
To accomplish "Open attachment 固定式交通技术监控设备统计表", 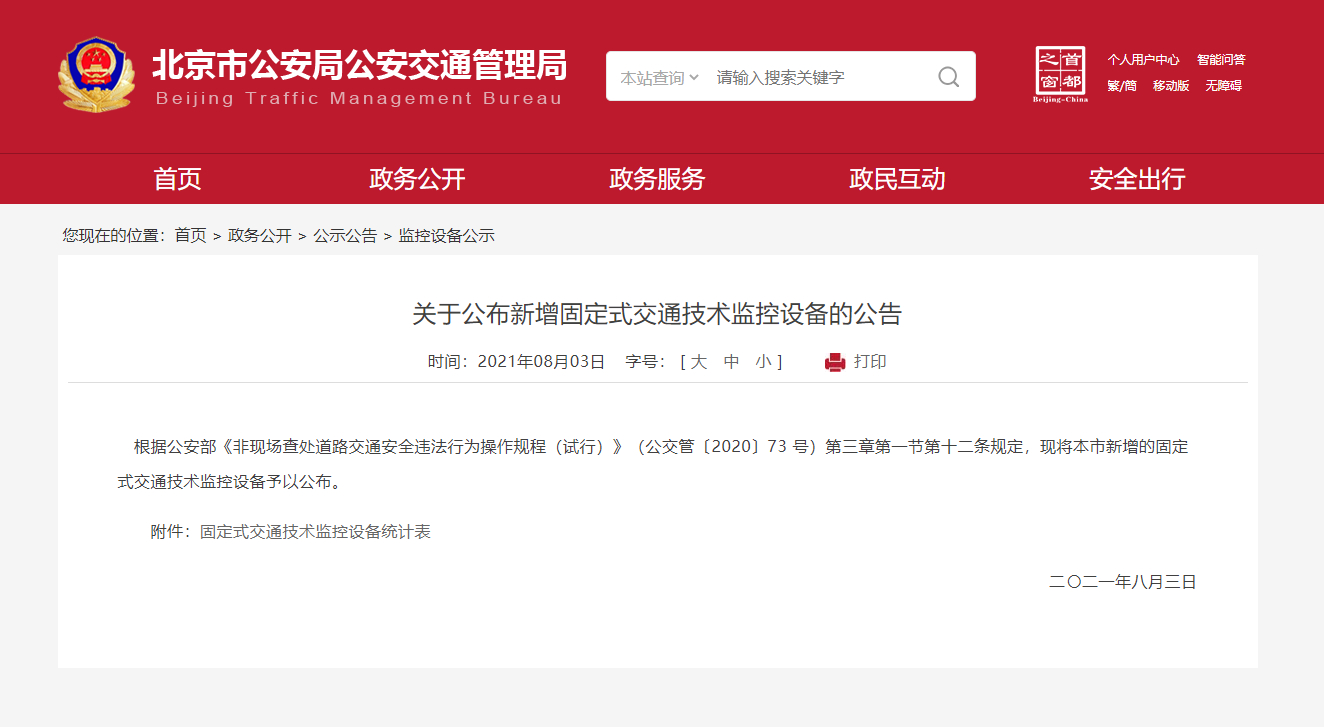I will (x=315, y=532).
